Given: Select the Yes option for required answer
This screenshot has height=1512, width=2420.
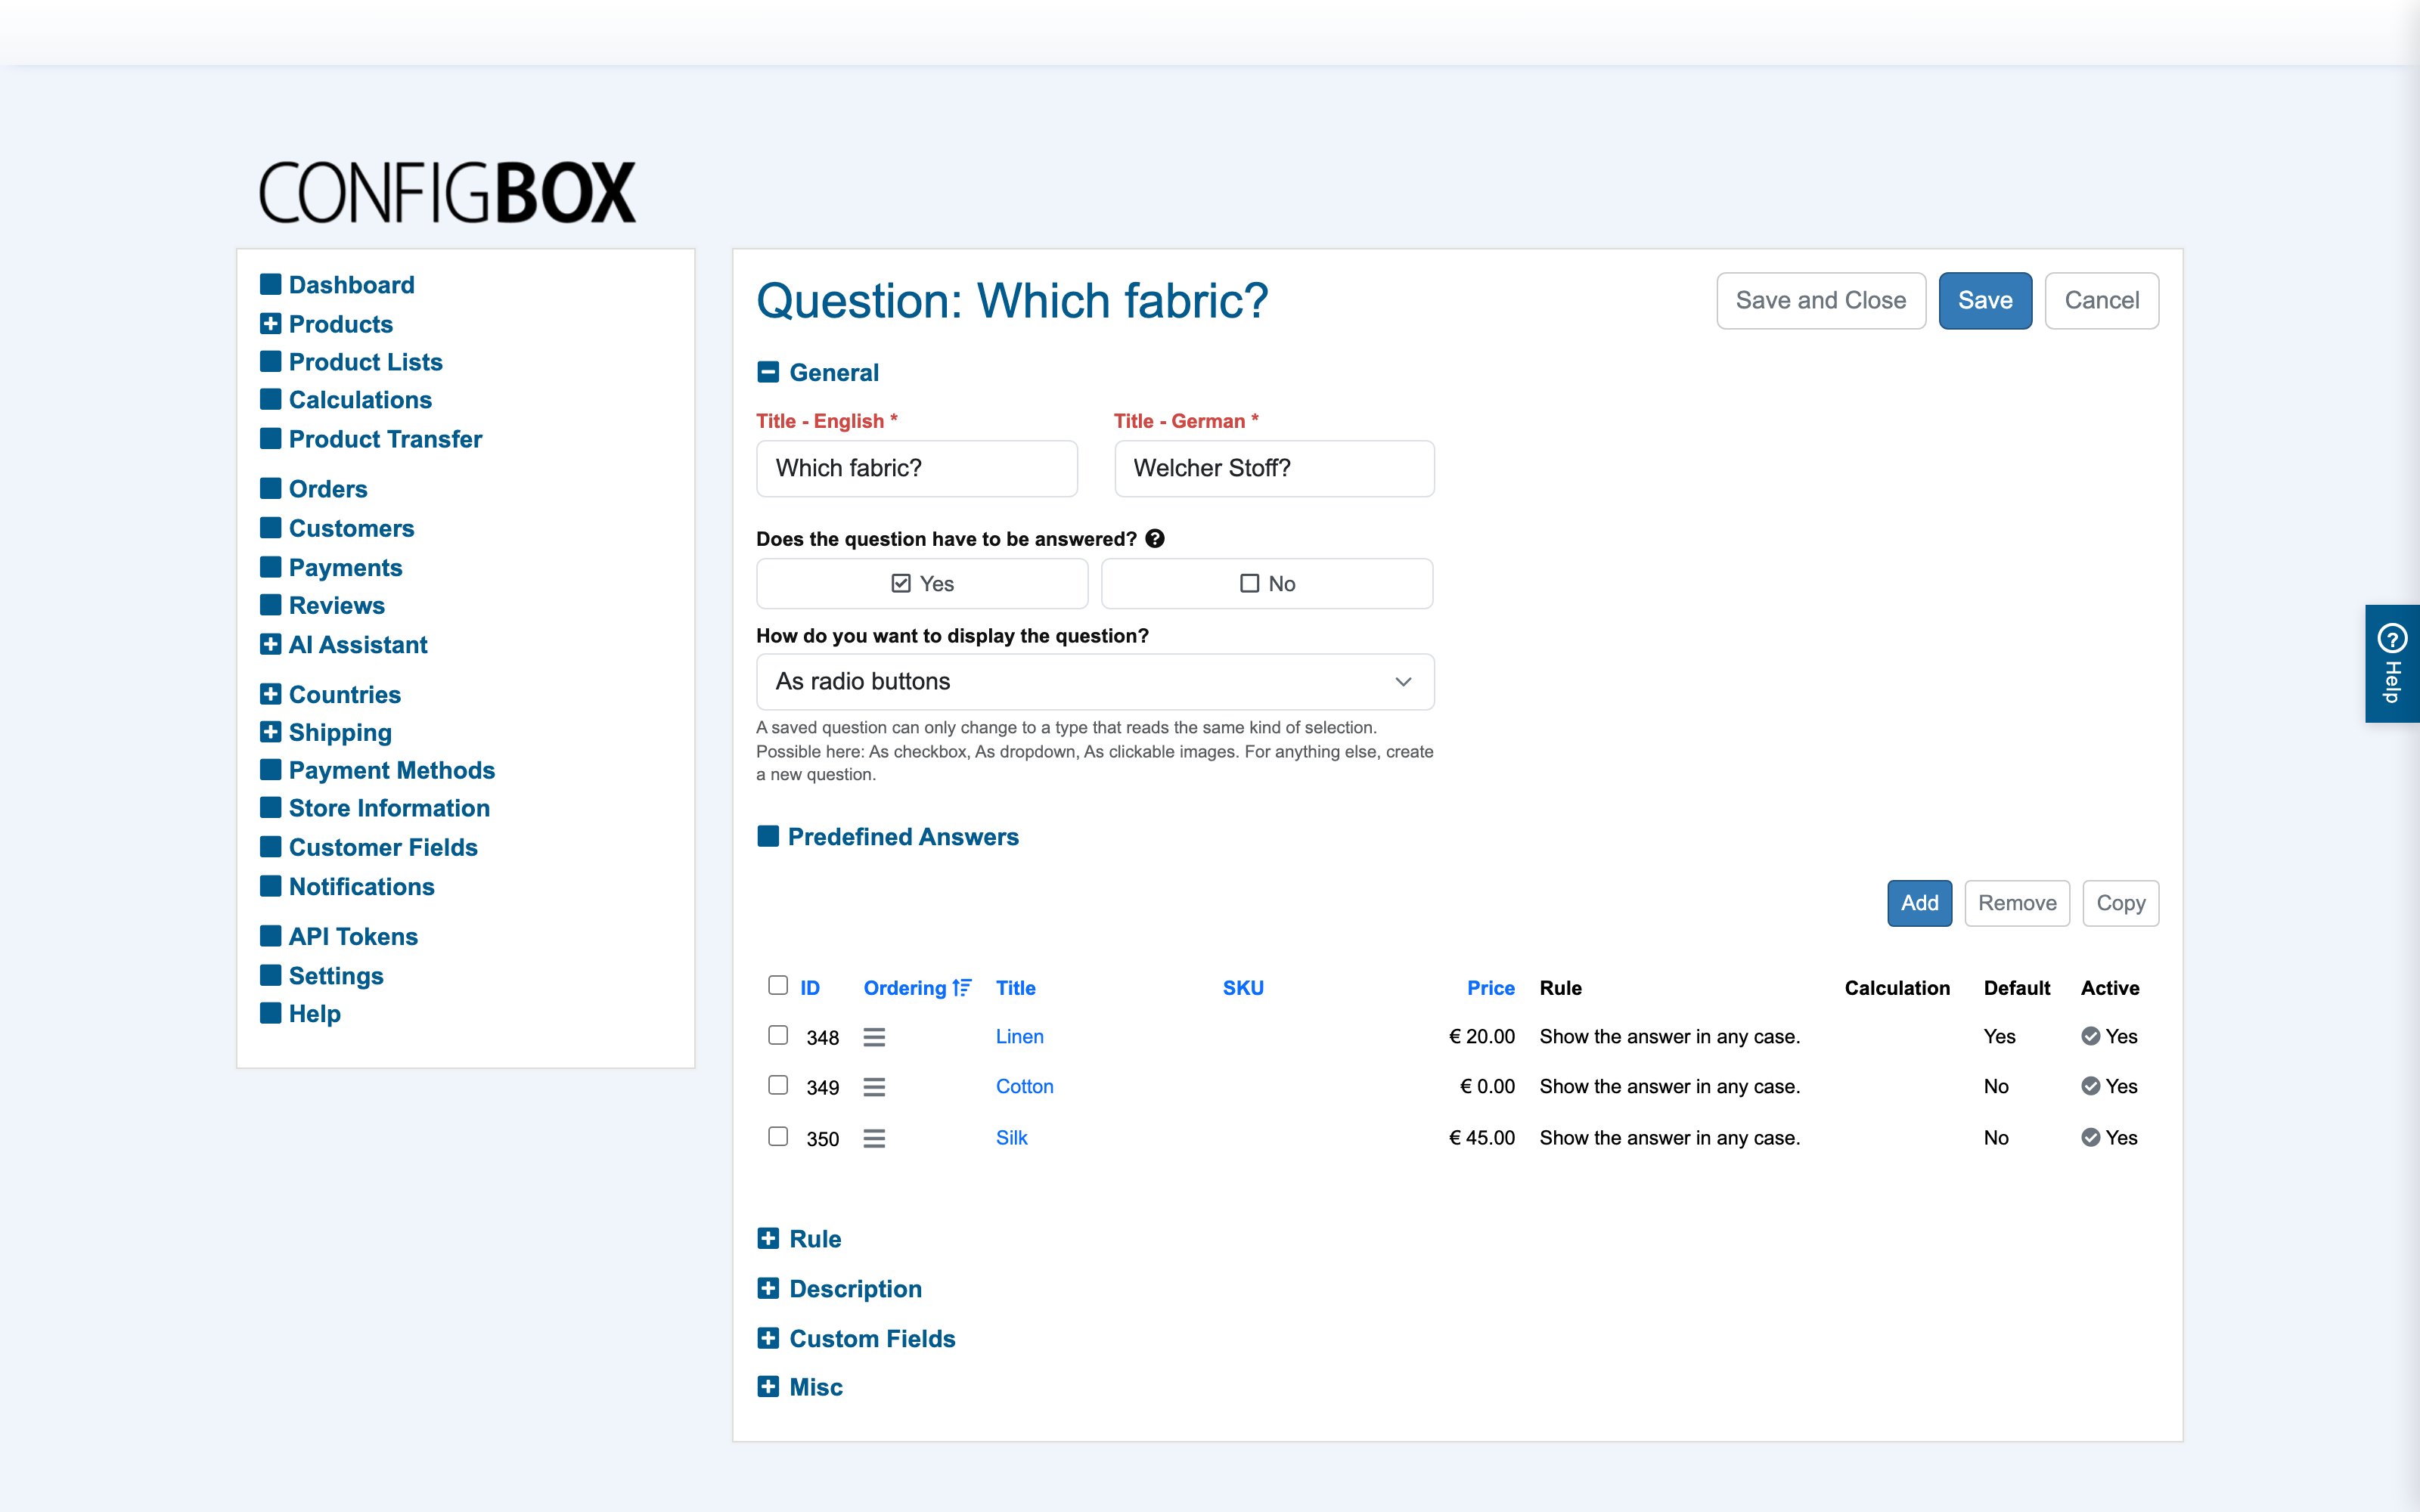Looking at the screenshot, I should click(922, 584).
